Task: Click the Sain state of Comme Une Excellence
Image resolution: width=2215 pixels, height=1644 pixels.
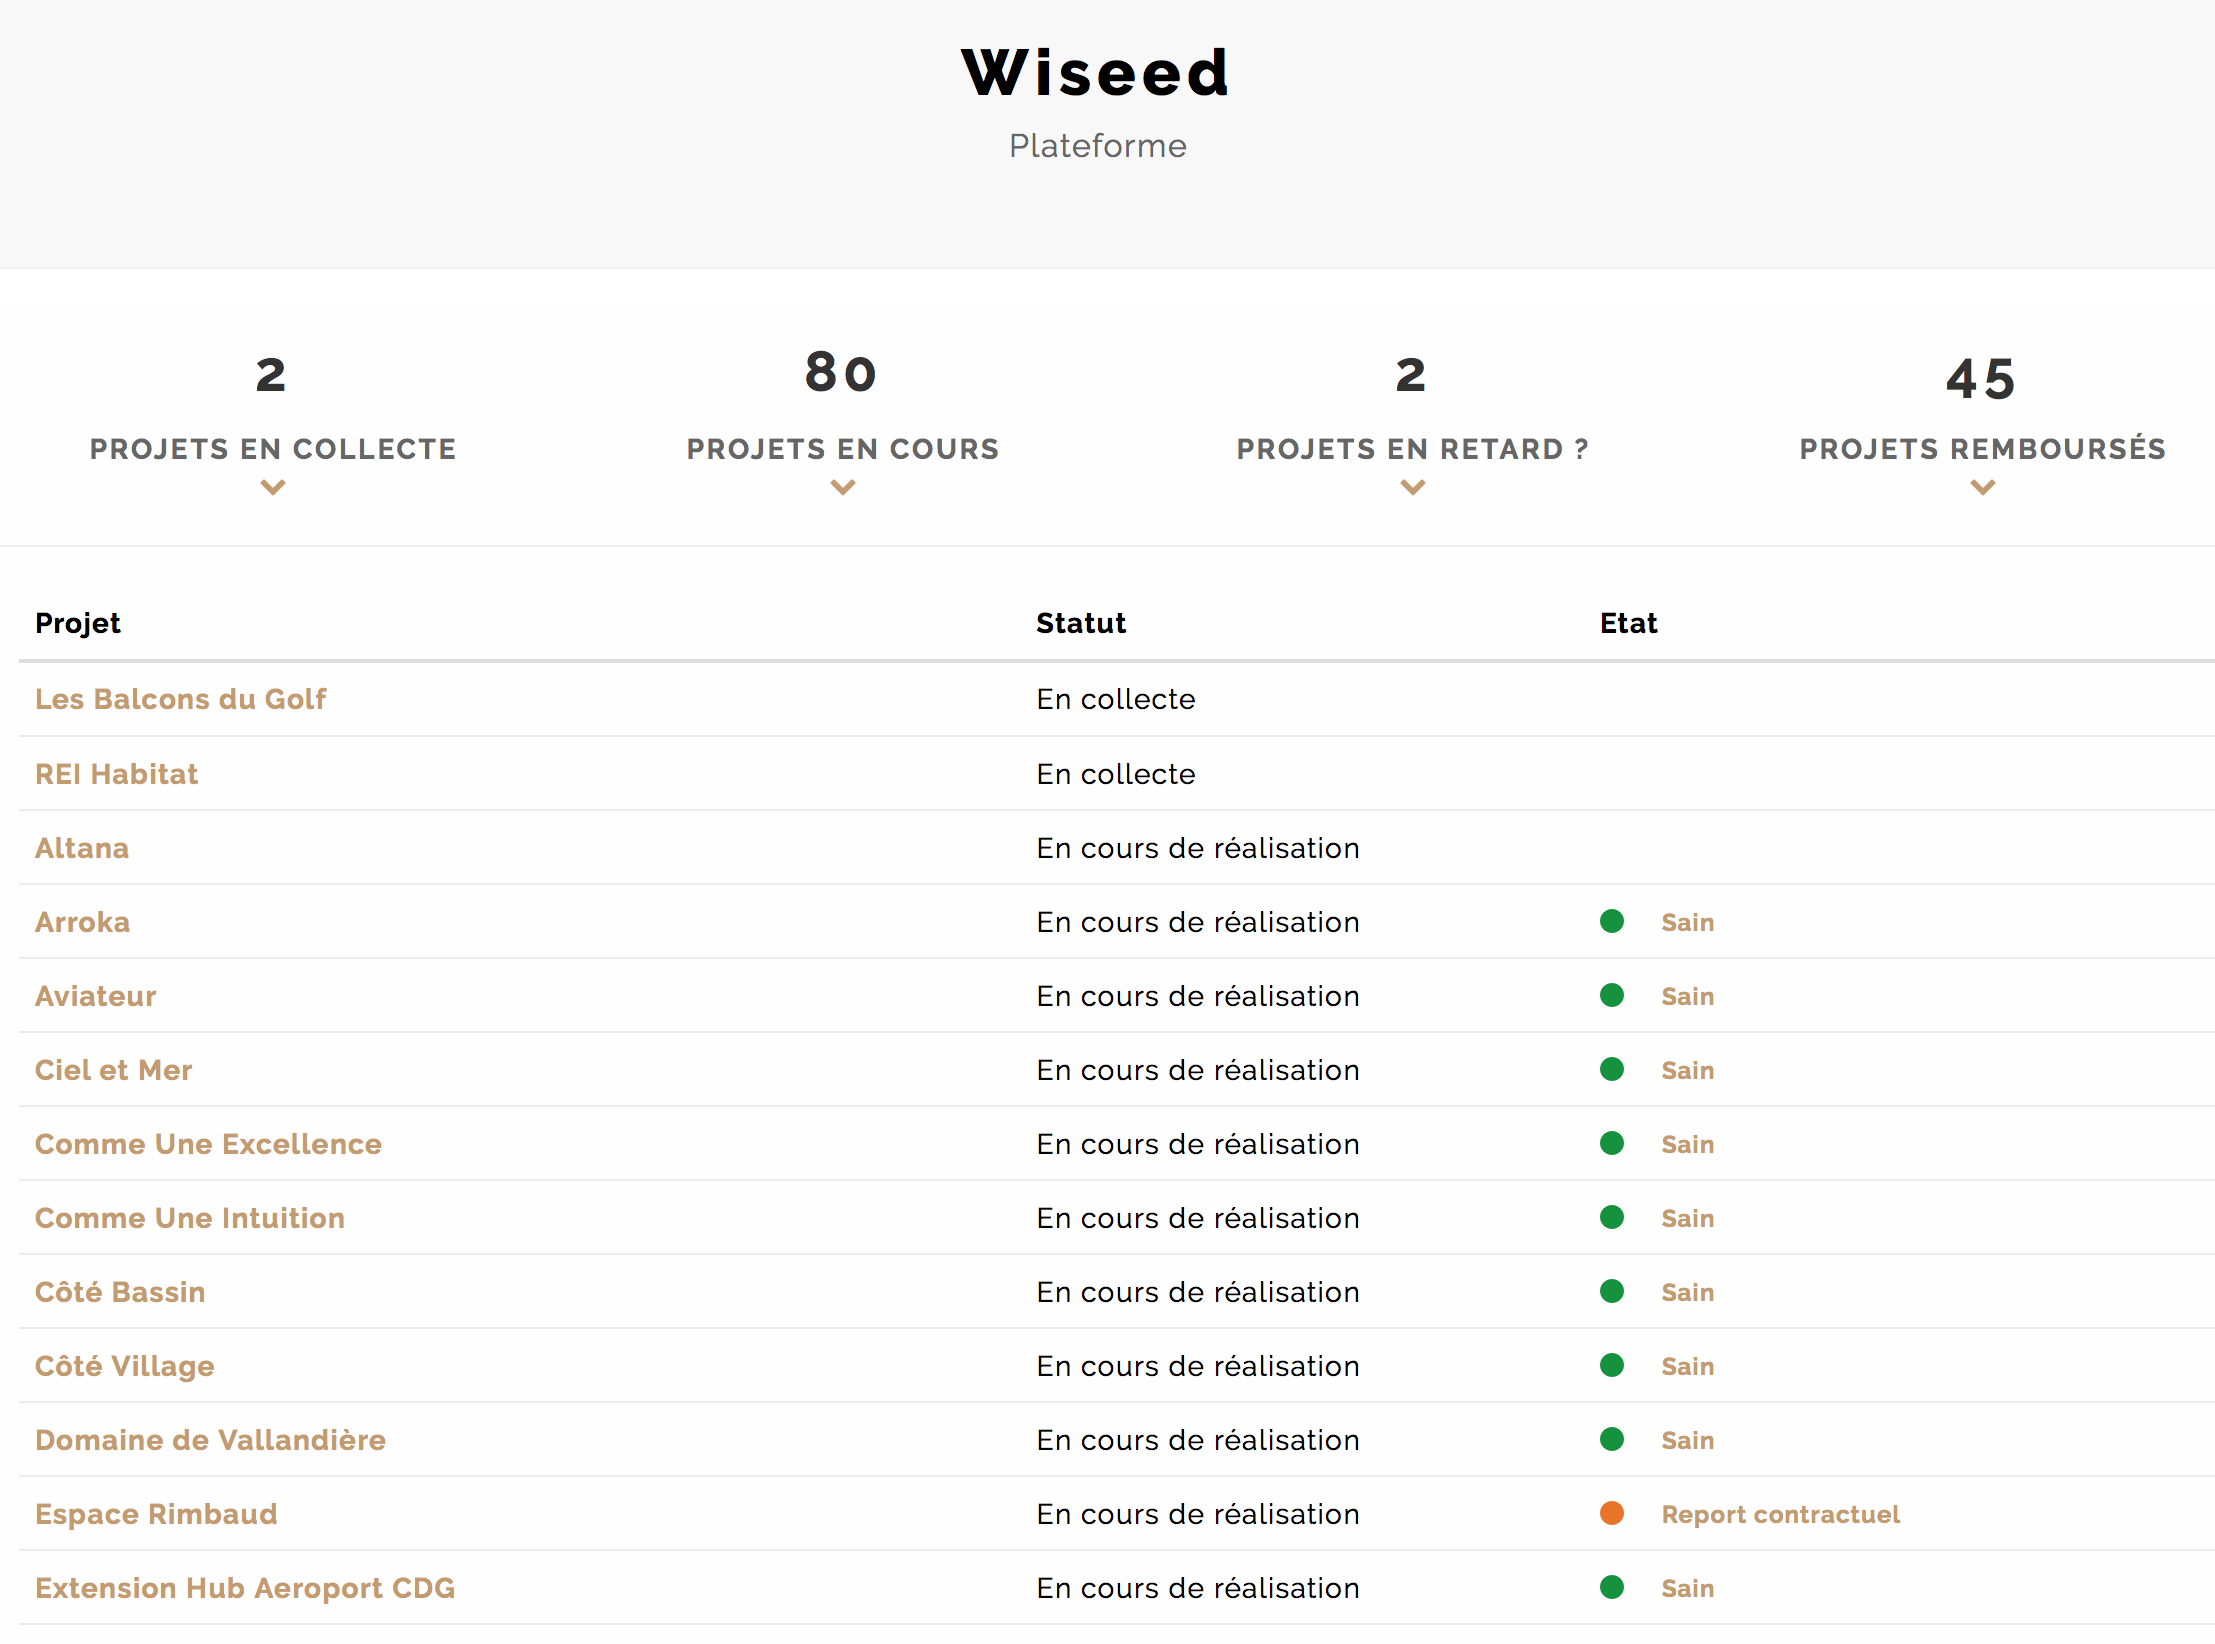Action: pyautogui.click(x=1688, y=1144)
